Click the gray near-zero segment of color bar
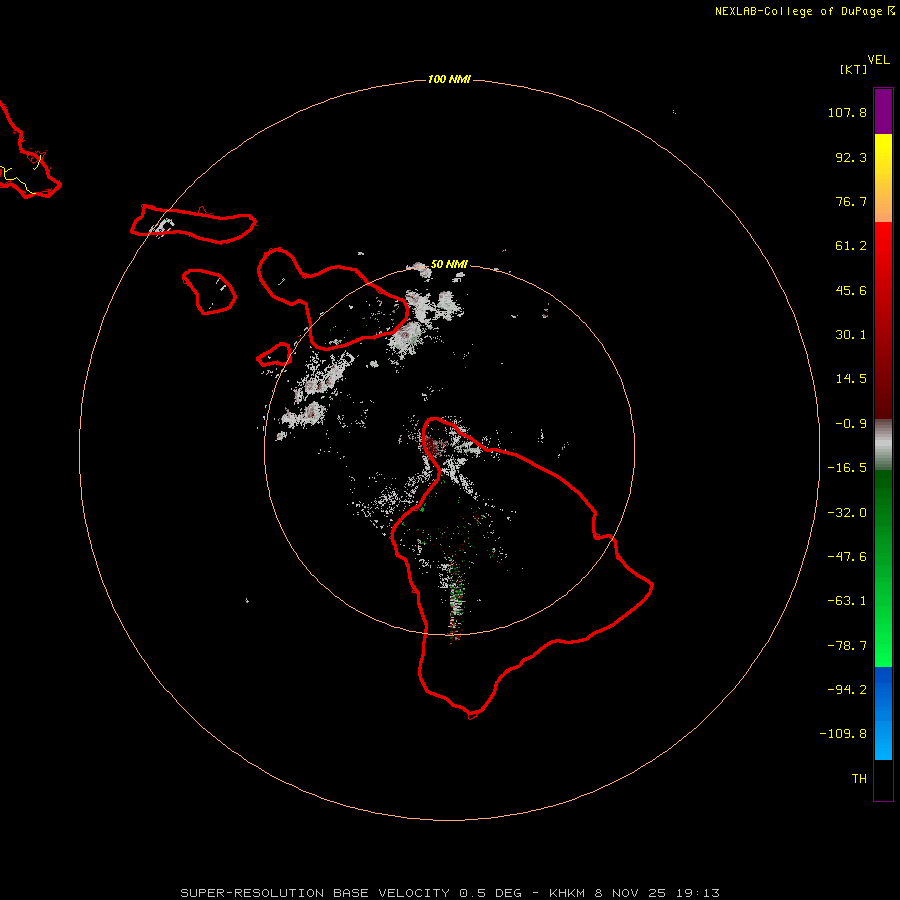This screenshot has height=900, width=900. click(x=883, y=445)
